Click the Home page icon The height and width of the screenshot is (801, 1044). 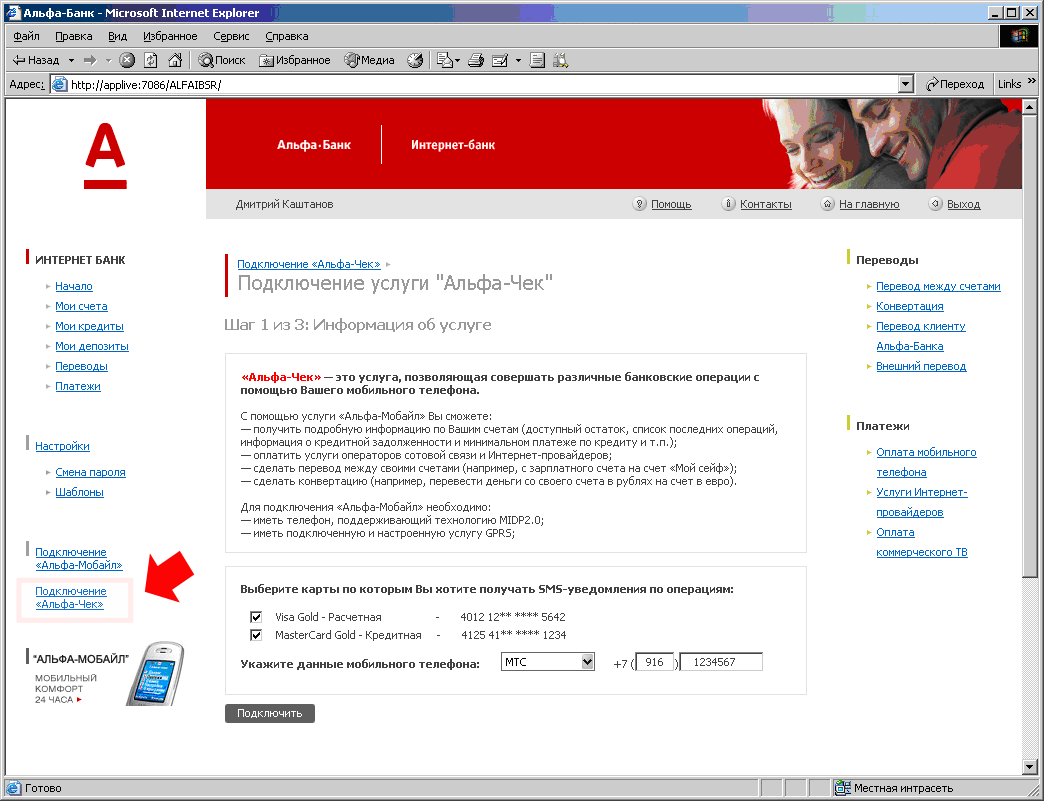pyautogui.click(x=175, y=60)
